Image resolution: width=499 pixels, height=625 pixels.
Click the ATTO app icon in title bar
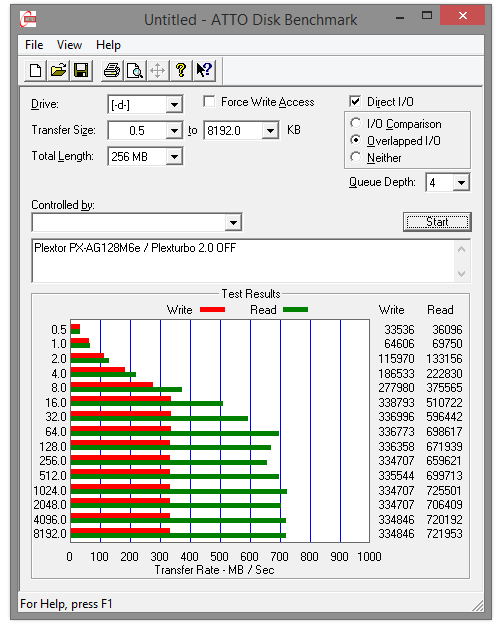tap(28, 19)
